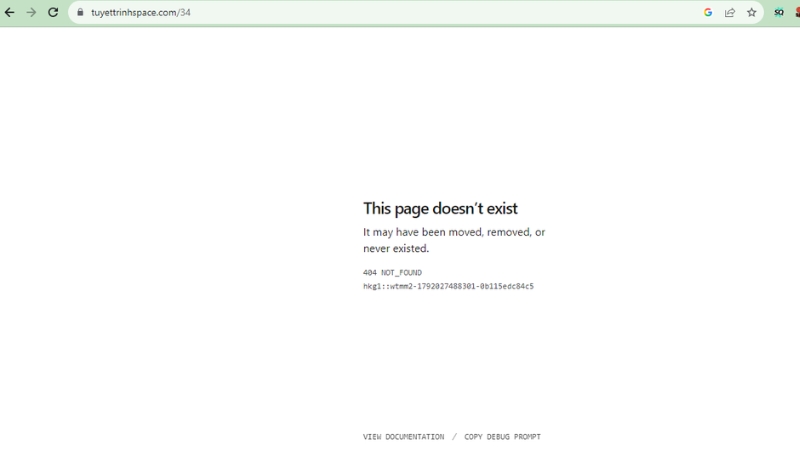Select the 404 NOT_FOUND error code
800x450 pixels.
point(392,272)
